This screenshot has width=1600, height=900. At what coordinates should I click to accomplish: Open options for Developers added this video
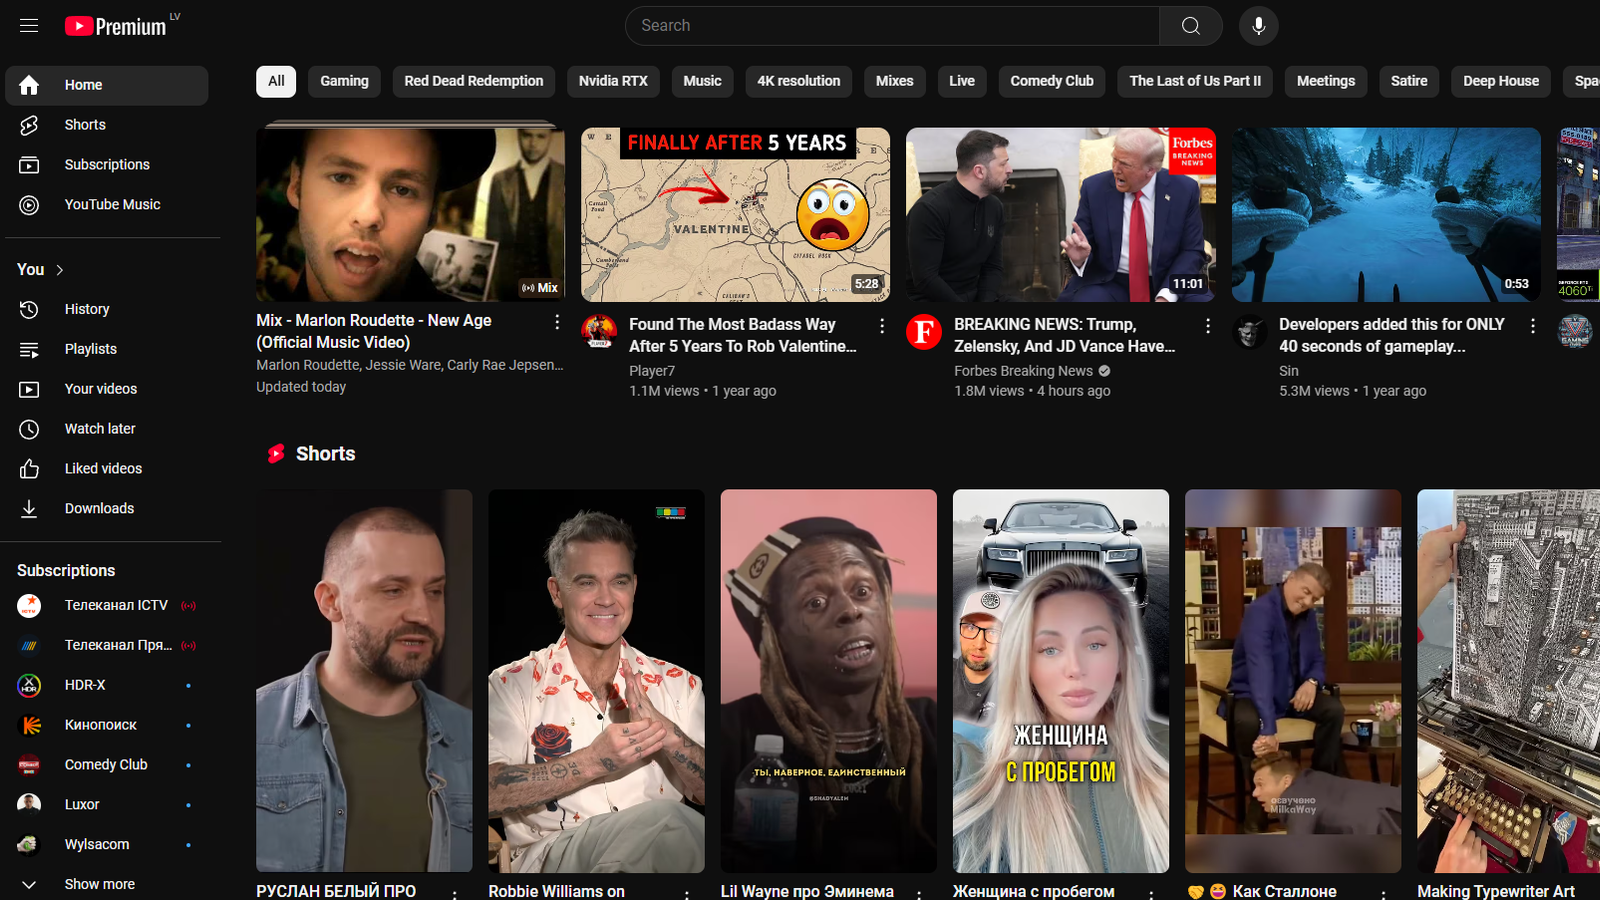point(1533,326)
